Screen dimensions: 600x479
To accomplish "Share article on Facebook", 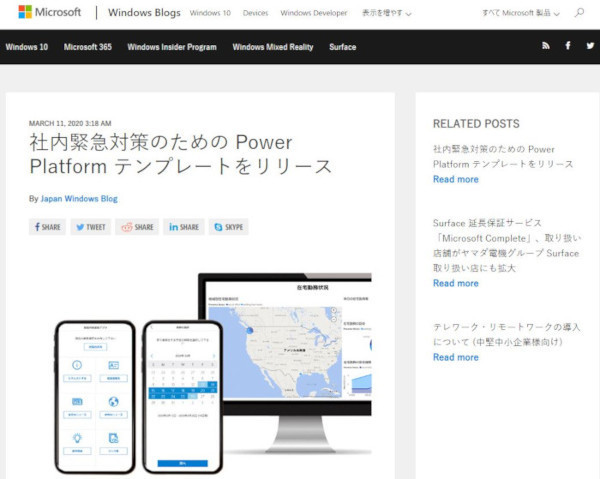I will click(x=47, y=227).
